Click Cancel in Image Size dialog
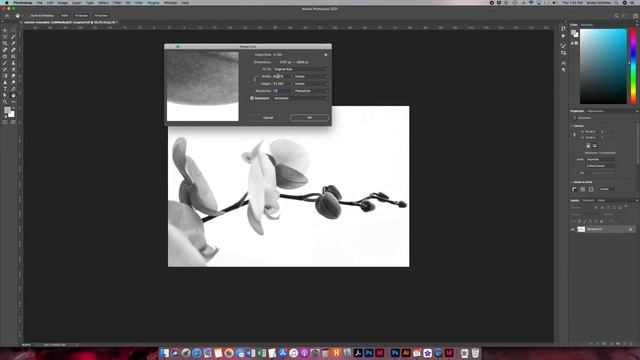640x360 pixels. [268, 118]
